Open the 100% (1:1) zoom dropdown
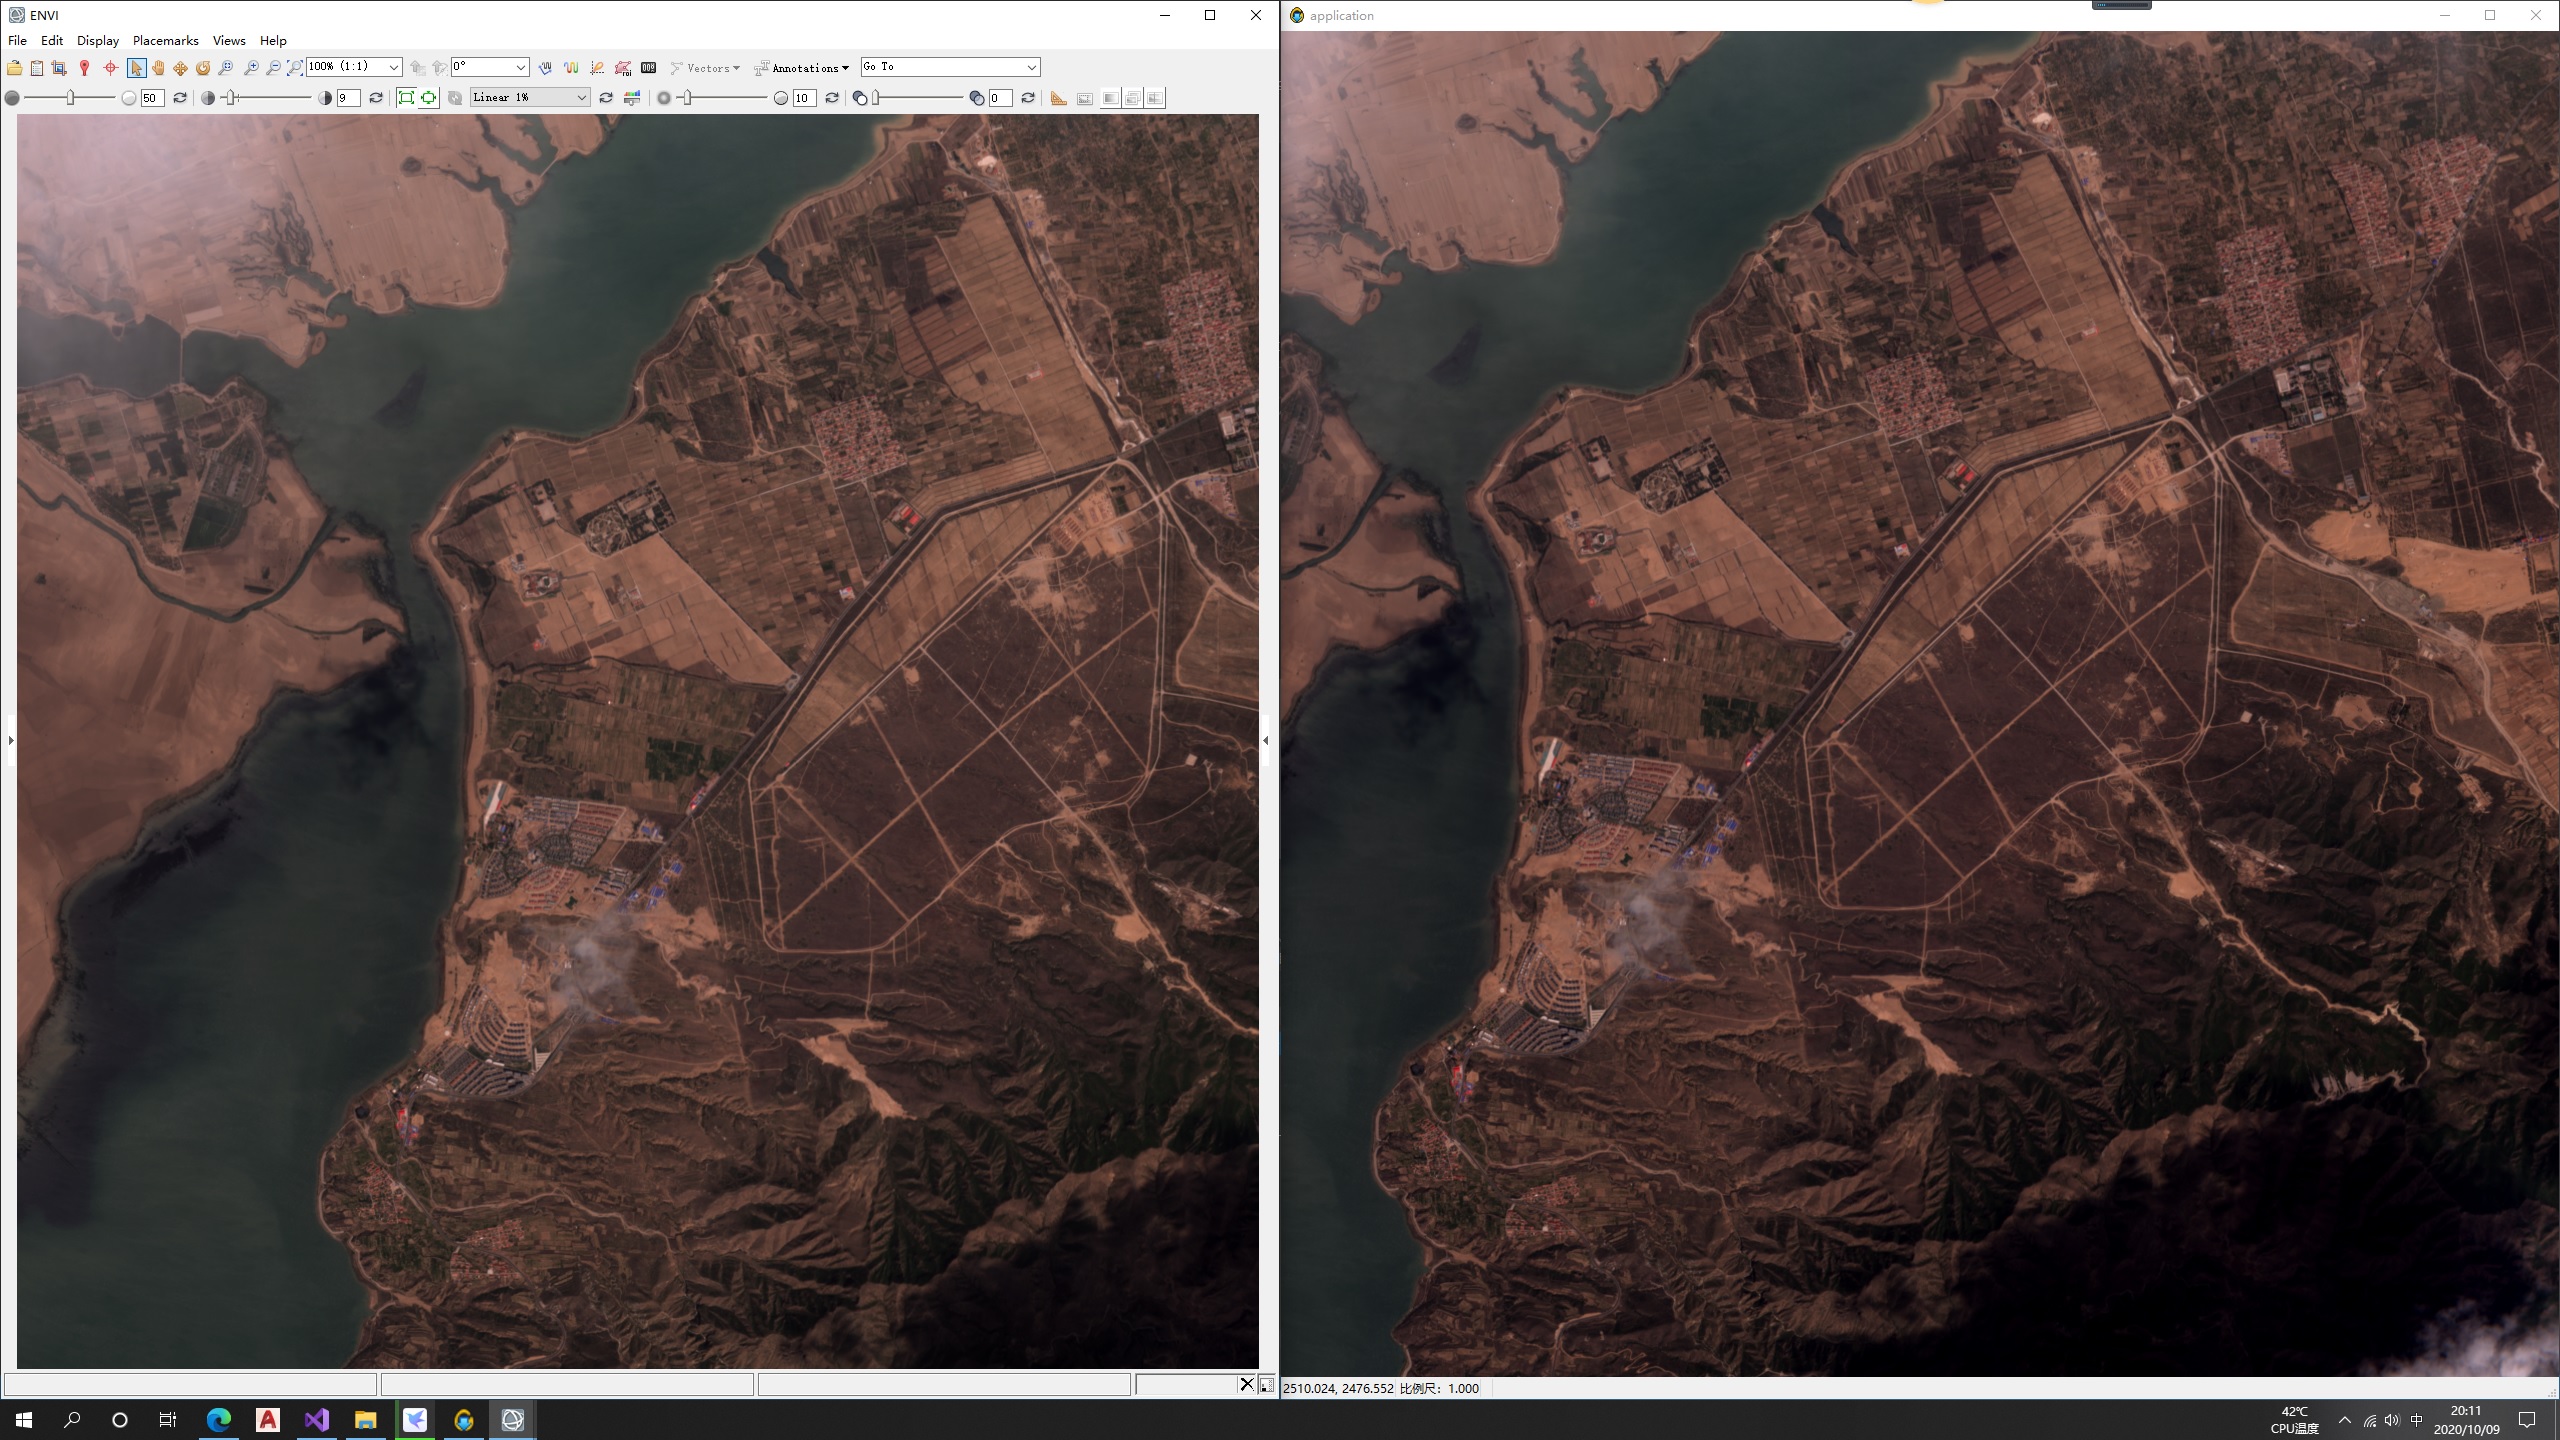This screenshot has height=1440, width=2560. (x=393, y=67)
